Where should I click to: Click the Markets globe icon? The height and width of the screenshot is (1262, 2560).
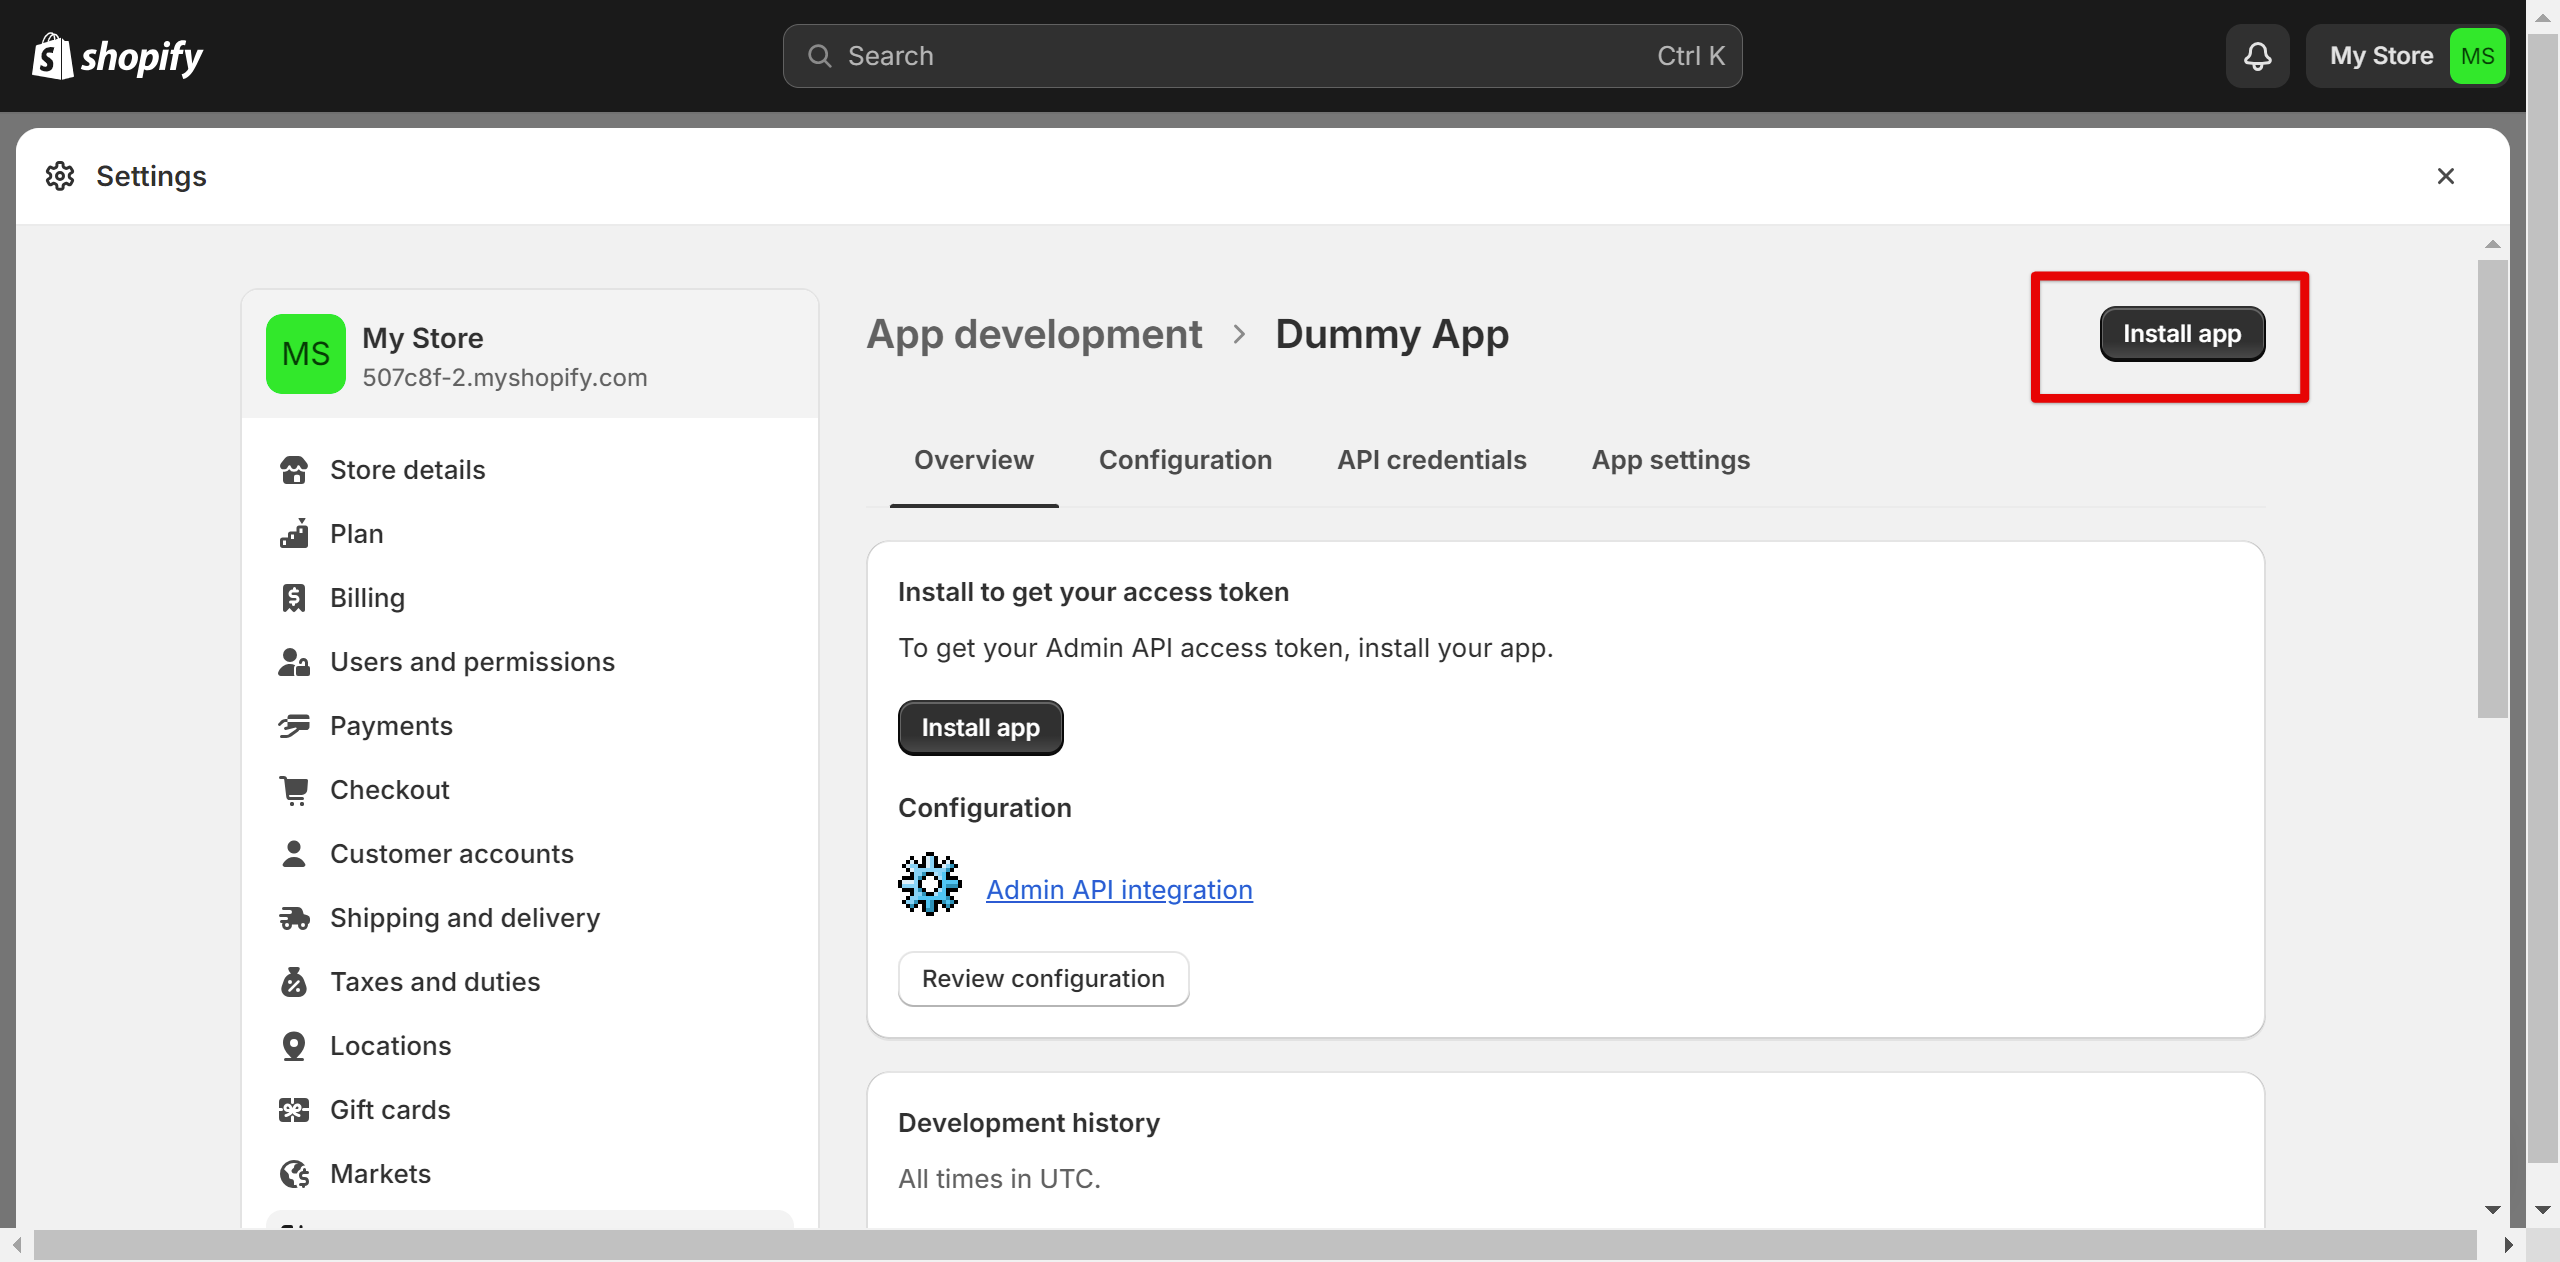pyautogui.click(x=294, y=1174)
